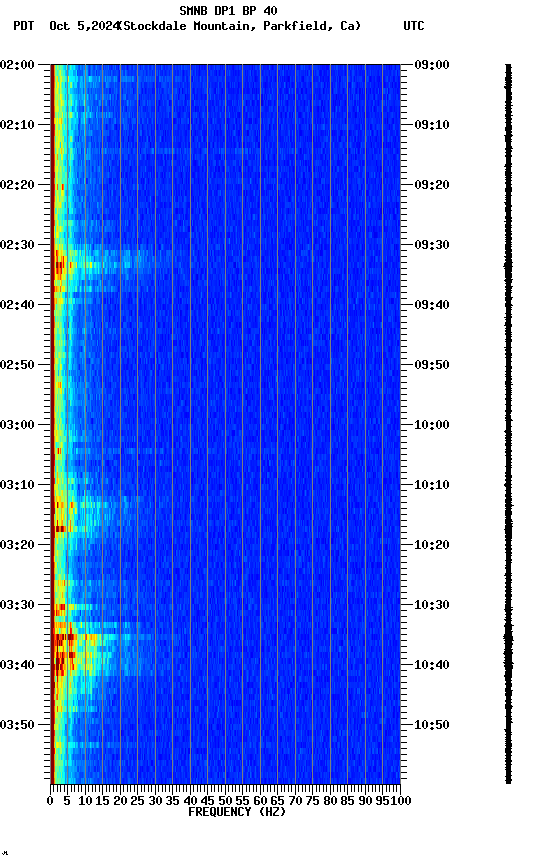
Task: Click the 30 Hz axis label
Action: pyautogui.click(x=155, y=801)
